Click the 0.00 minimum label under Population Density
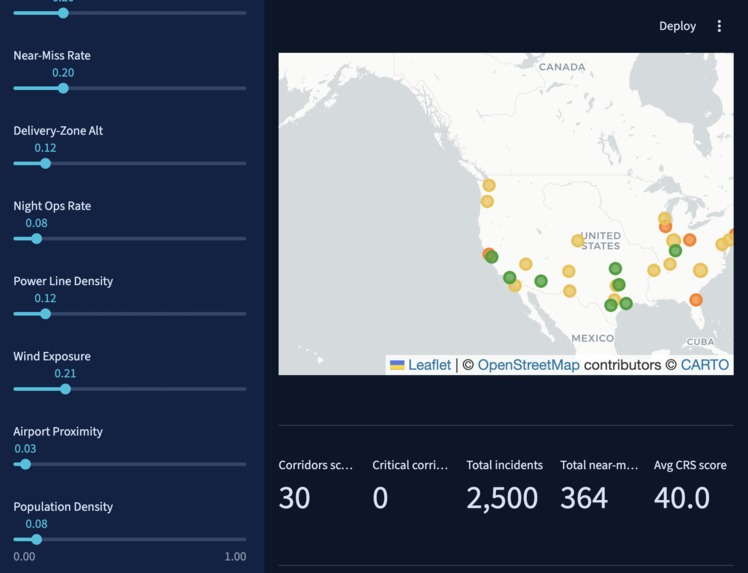This screenshot has height=573, width=748. [24, 557]
